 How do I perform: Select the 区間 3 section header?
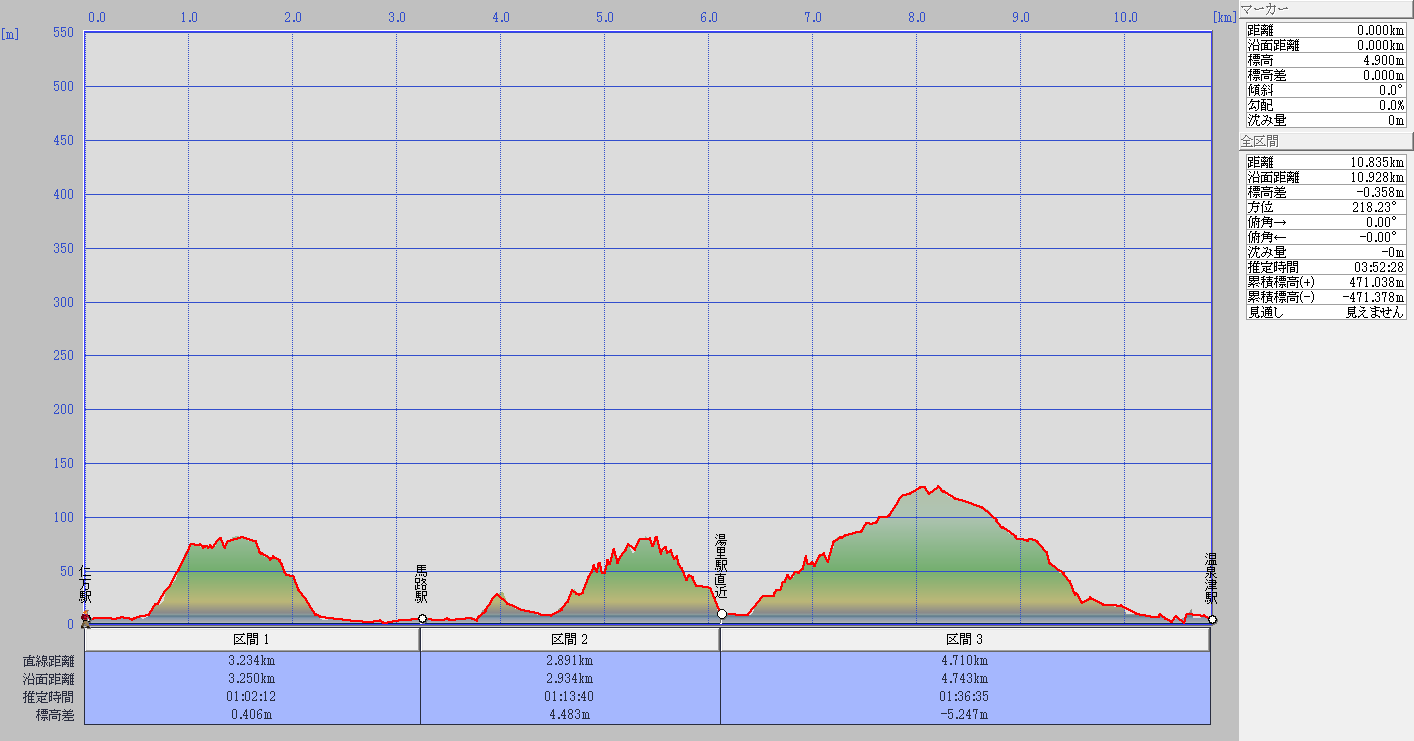pyautogui.click(x=965, y=639)
